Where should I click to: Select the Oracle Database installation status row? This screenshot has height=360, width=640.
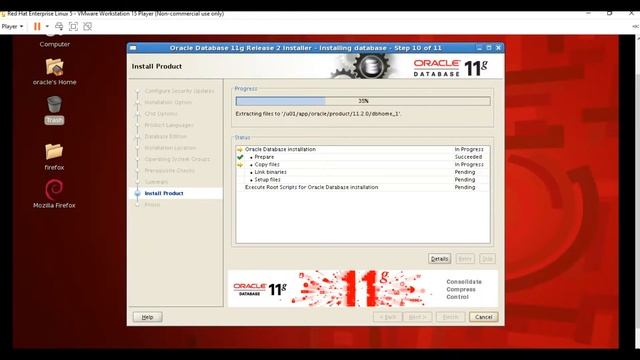362,149
